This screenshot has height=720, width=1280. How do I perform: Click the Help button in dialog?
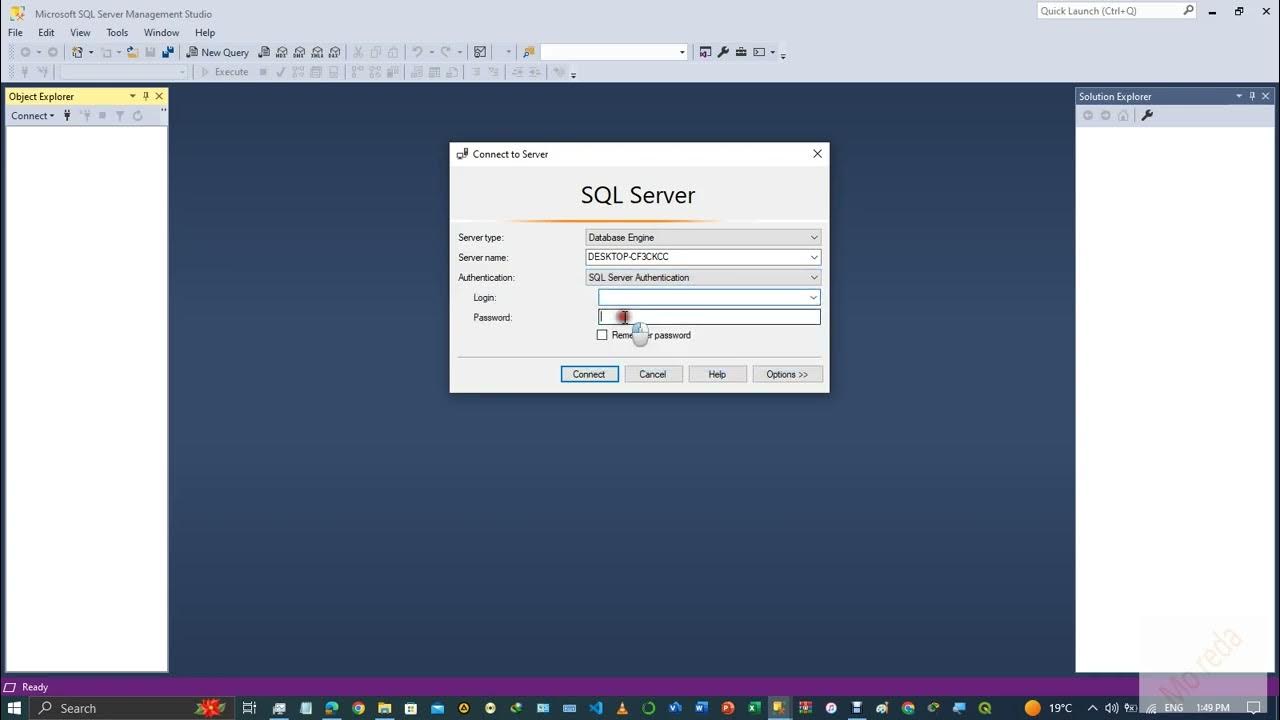pyautogui.click(x=717, y=374)
